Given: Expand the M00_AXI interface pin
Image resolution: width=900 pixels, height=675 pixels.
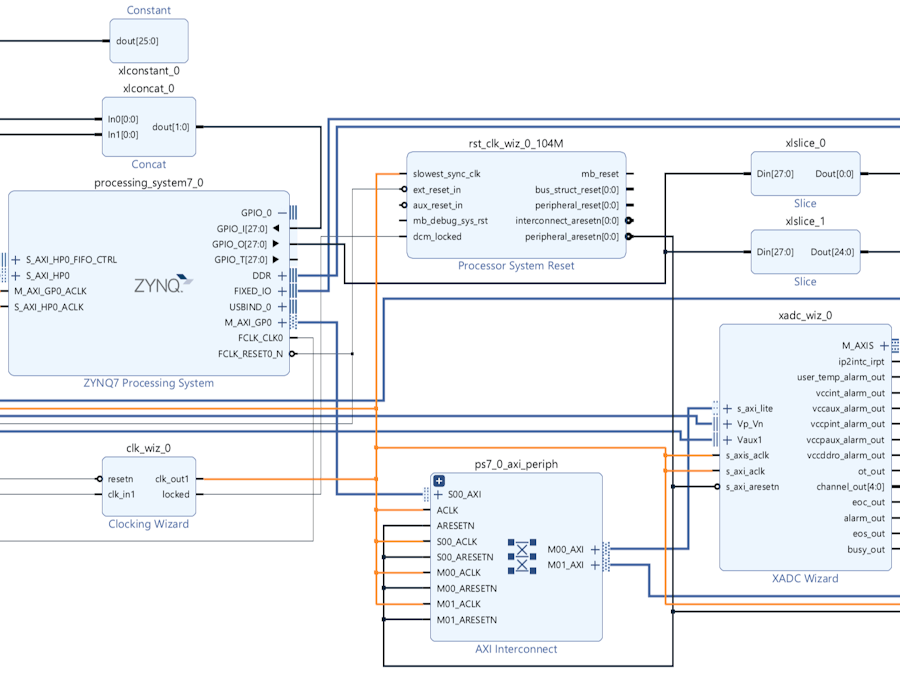Looking at the screenshot, I should click(x=595, y=549).
